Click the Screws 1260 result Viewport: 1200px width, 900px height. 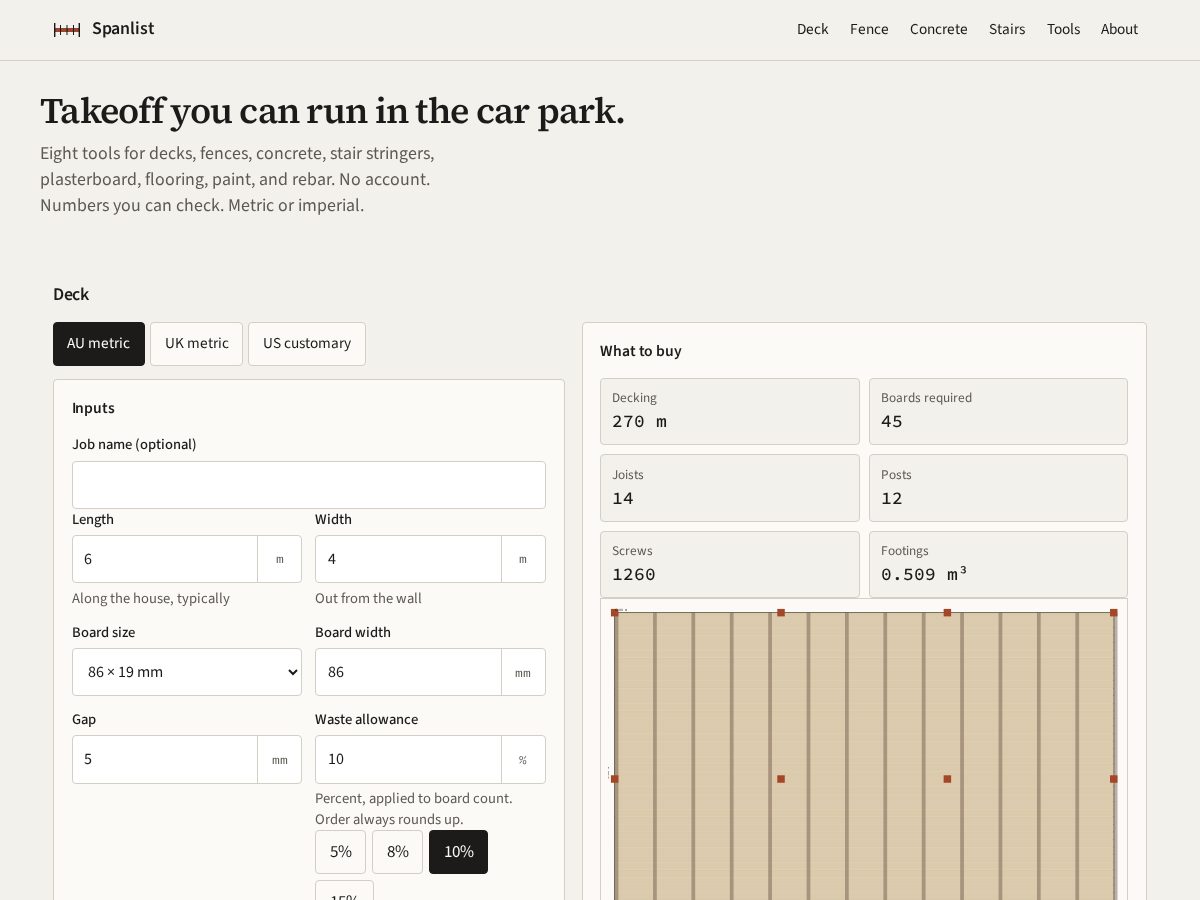[x=730, y=564]
